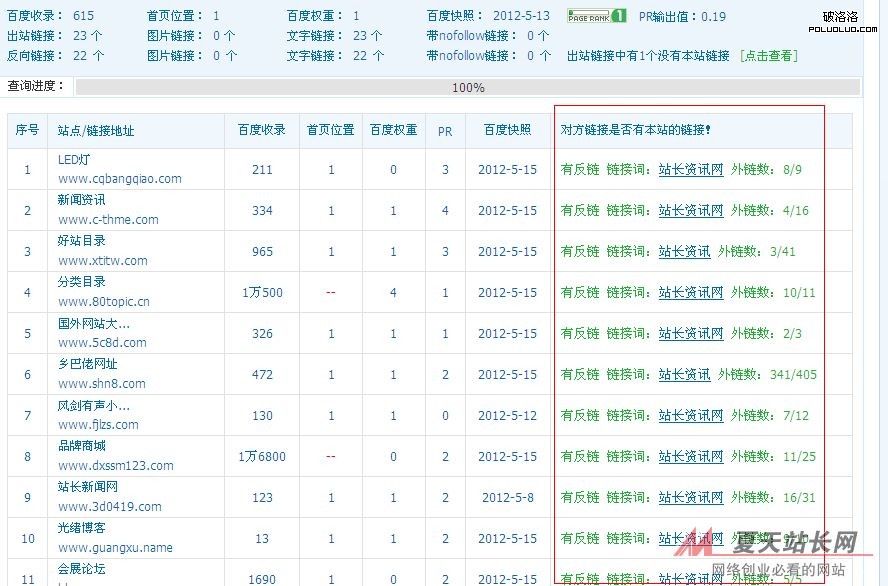Click the green PageRank badge icon
888x586 pixels.
point(597,16)
